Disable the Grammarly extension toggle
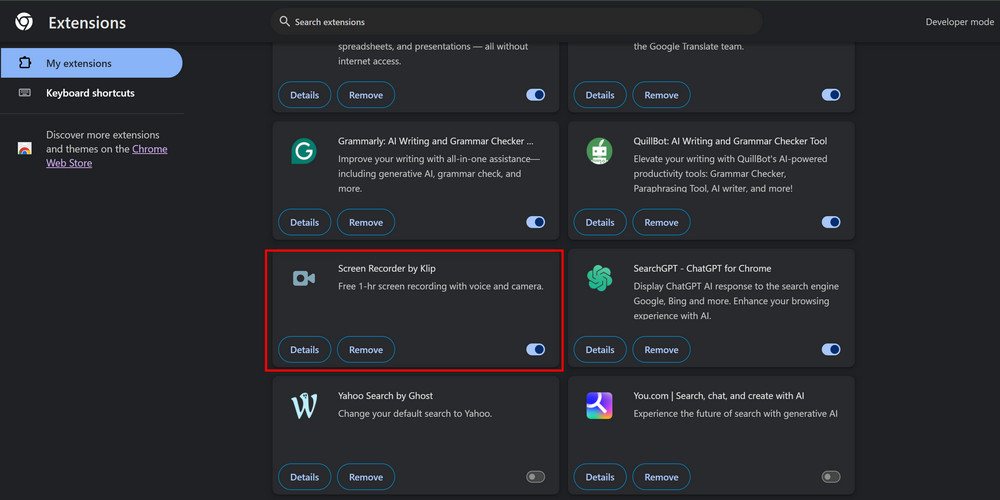This screenshot has height=500, width=1000. click(x=536, y=222)
